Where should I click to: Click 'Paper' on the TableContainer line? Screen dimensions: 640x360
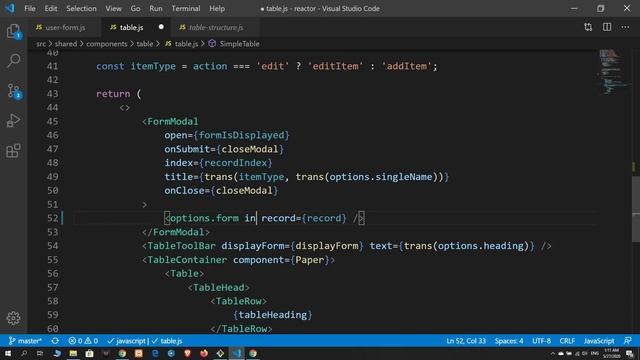pyautogui.click(x=310, y=260)
